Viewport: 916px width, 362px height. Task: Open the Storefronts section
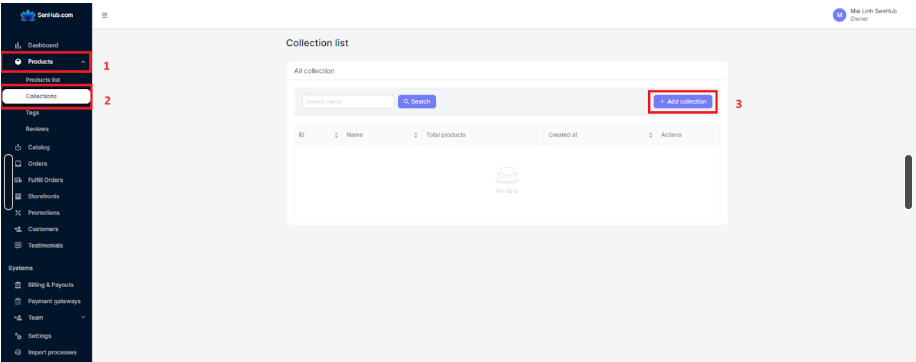[x=43, y=196]
